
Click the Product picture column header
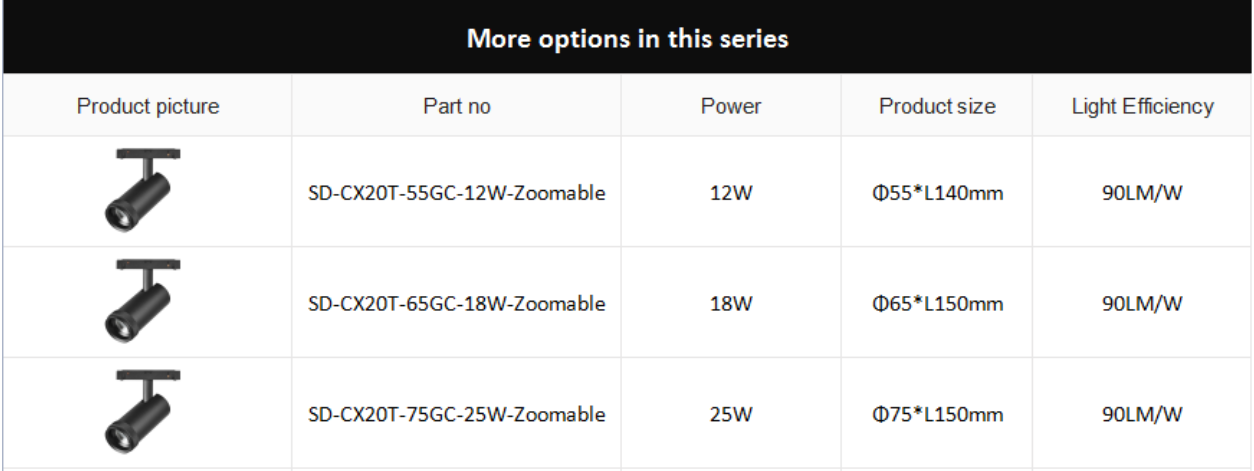[148, 106]
